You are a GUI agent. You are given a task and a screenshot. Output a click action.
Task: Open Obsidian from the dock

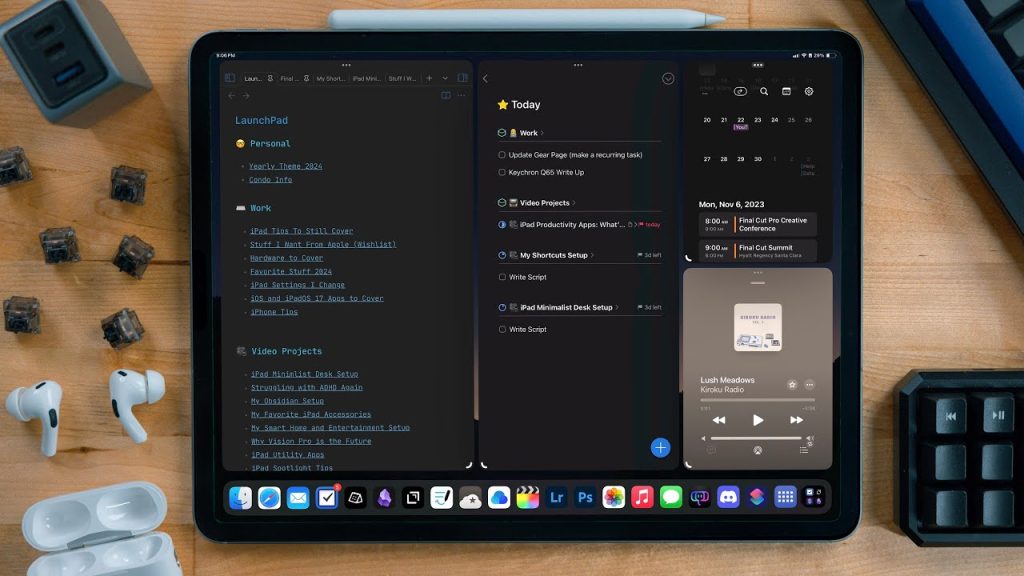pos(384,498)
